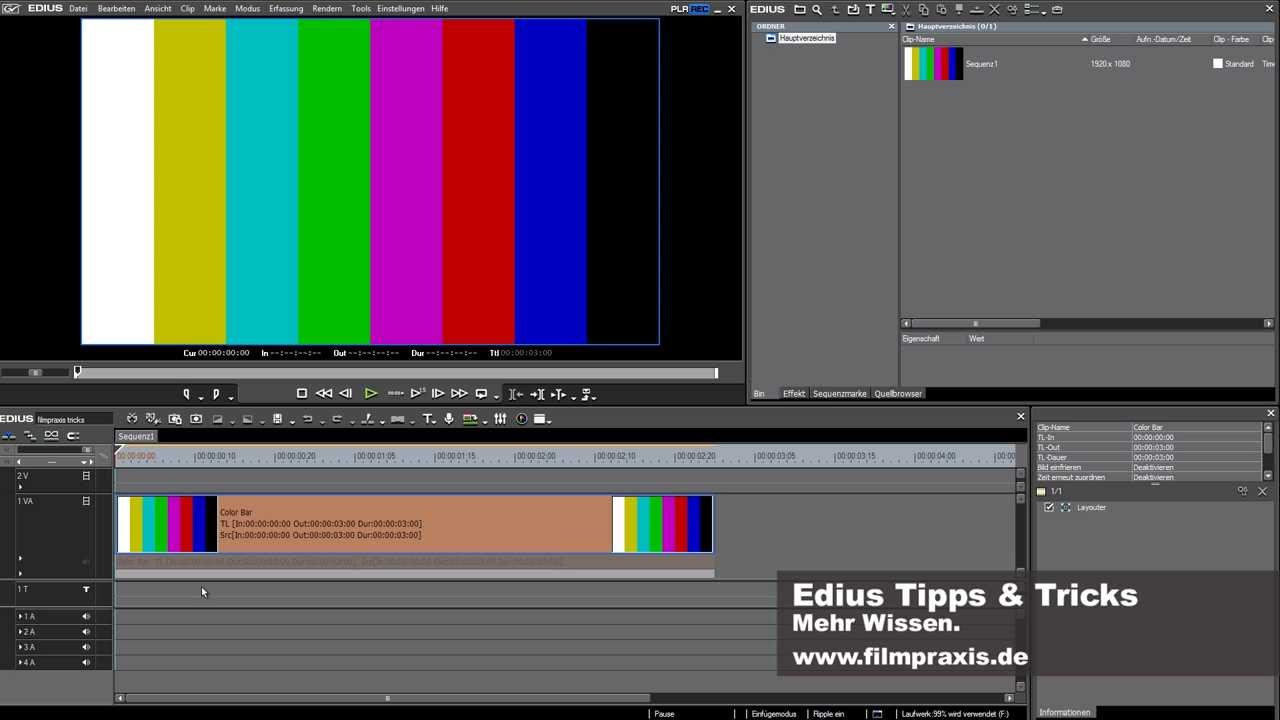Click the Set In point marker icon

click(186, 394)
